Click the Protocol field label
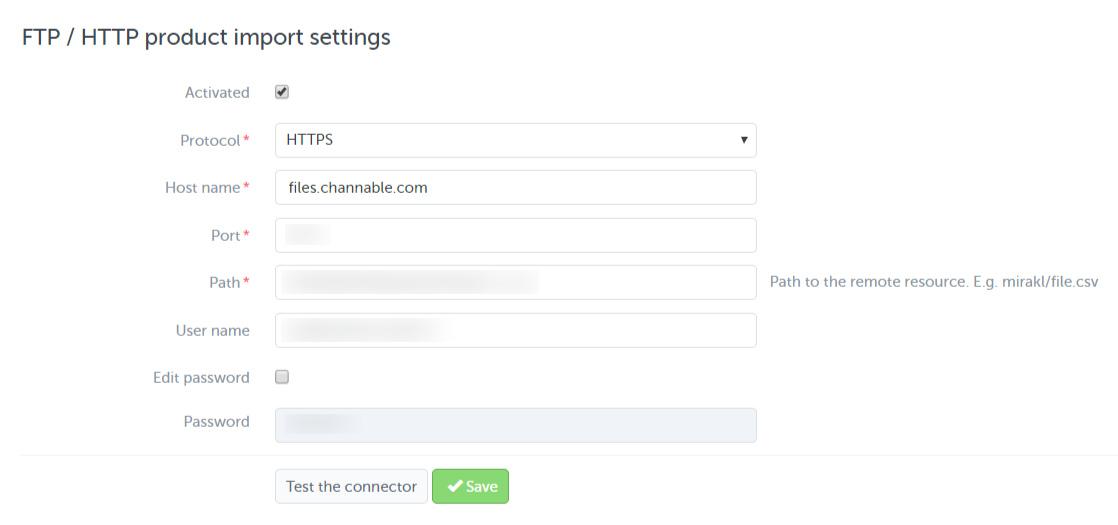This screenshot has width=1118, height=525. coord(210,141)
